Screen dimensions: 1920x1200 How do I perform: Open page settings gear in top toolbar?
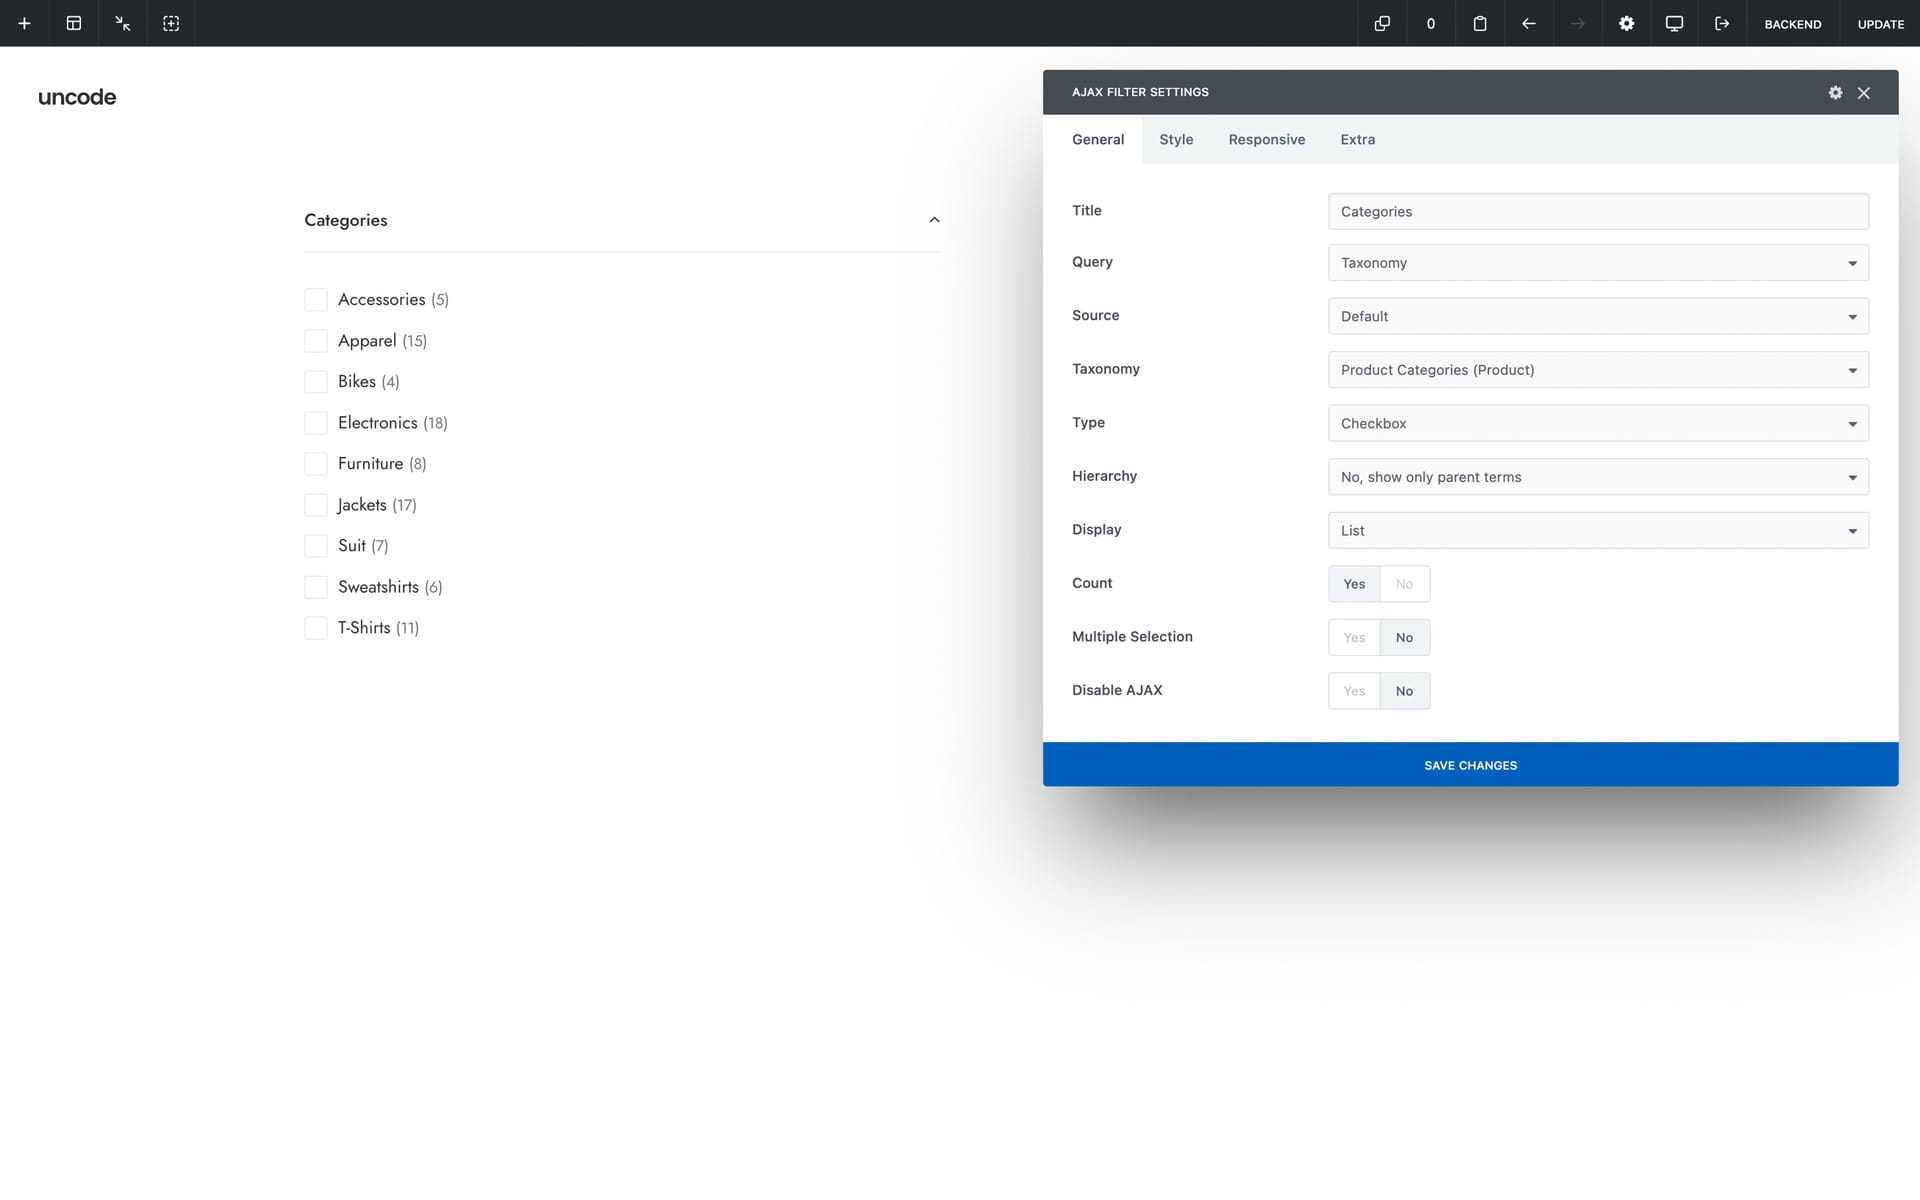click(1626, 23)
